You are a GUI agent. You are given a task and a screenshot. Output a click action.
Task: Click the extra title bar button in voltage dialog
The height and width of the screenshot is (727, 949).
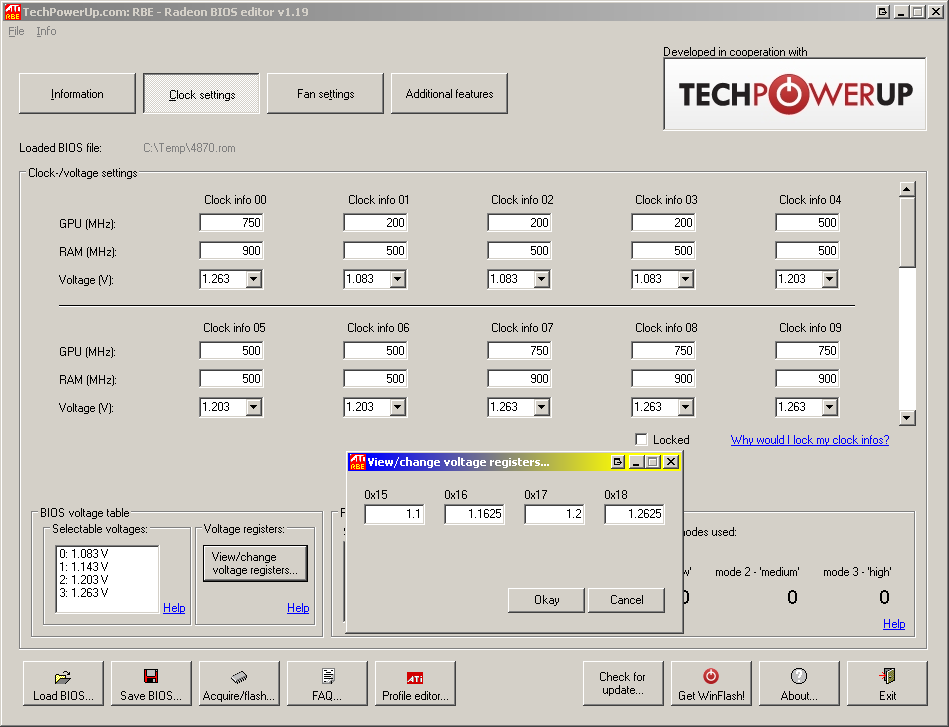tap(617, 462)
